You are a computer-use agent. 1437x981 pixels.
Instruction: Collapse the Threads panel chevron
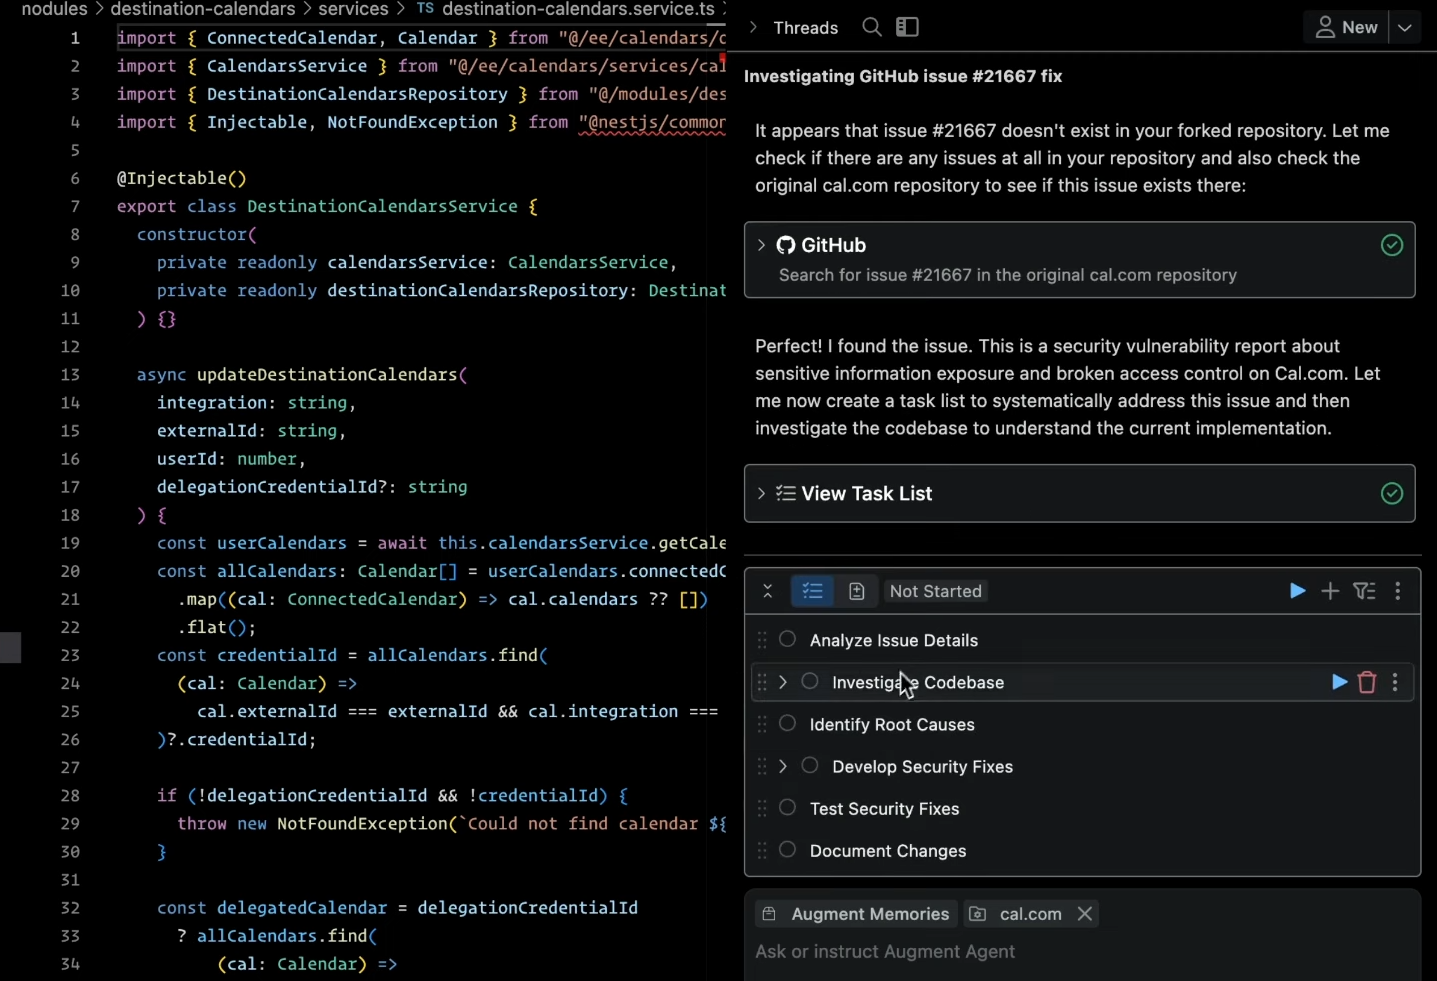754,27
